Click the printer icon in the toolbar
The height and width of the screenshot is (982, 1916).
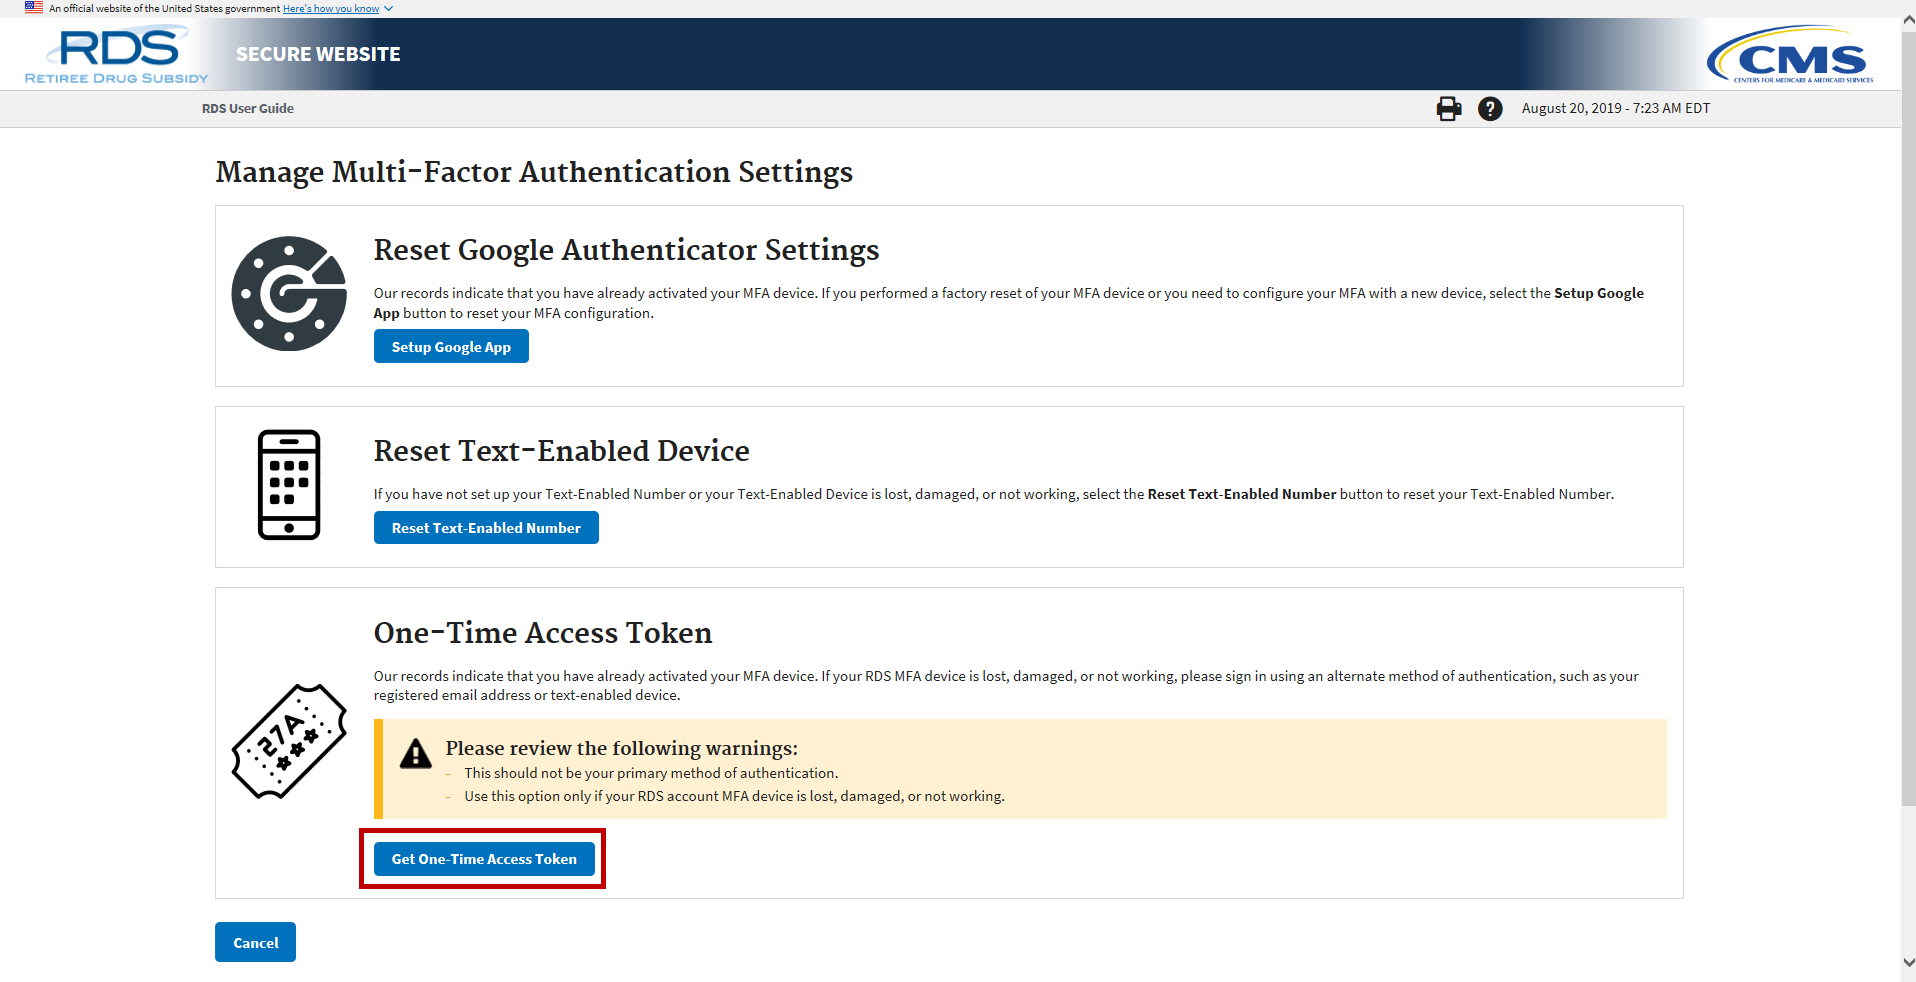1448,109
